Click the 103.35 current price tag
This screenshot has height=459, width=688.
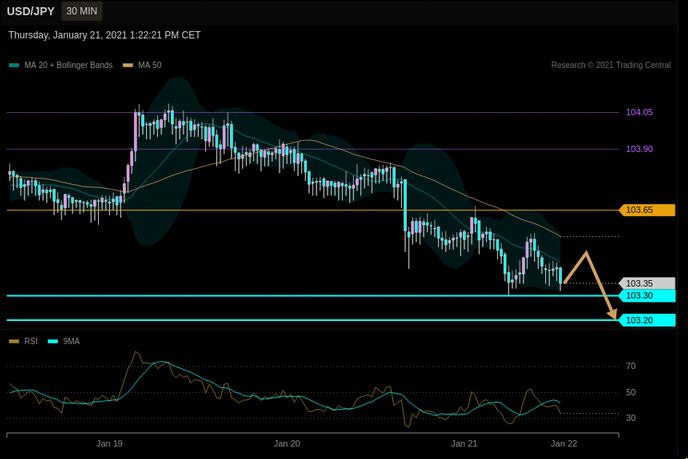tap(647, 283)
